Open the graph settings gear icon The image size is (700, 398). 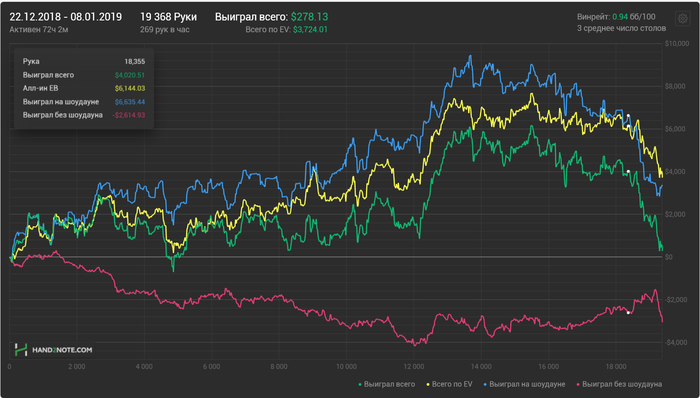click(x=682, y=19)
